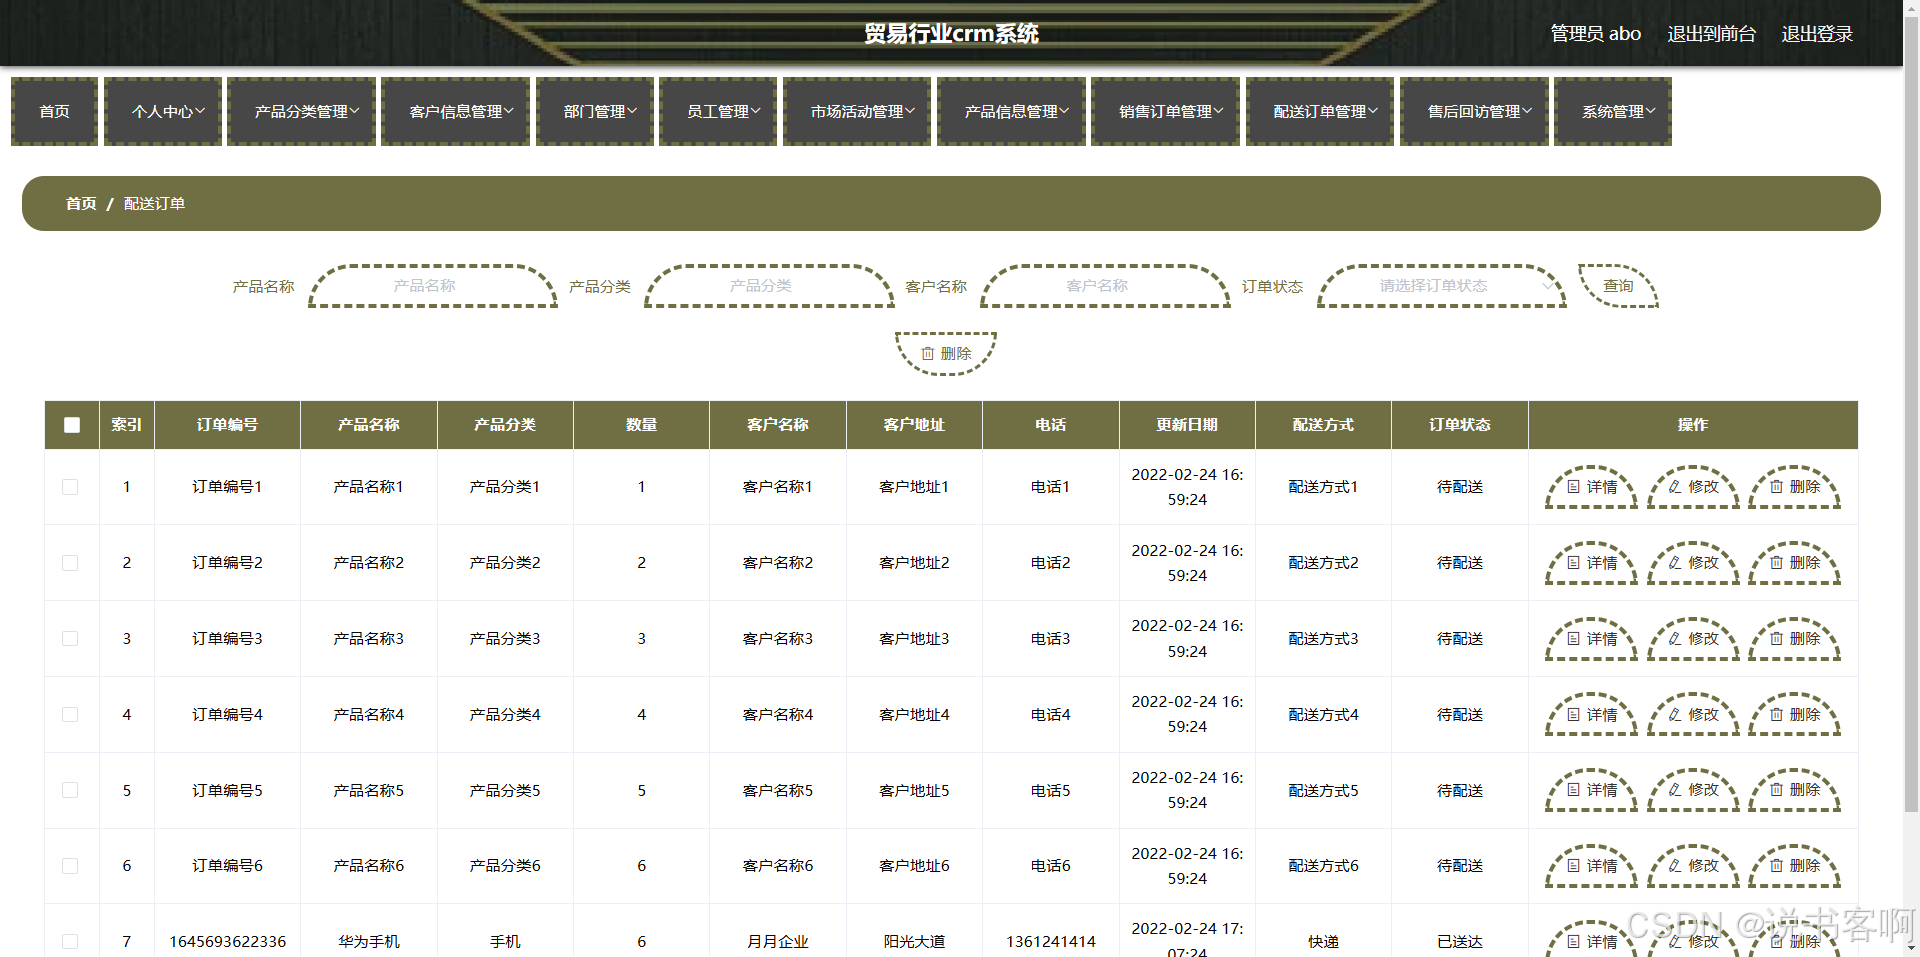The height and width of the screenshot is (957, 1920).
Task: Click the 订单状态 column header
Action: pyautogui.click(x=1460, y=425)
